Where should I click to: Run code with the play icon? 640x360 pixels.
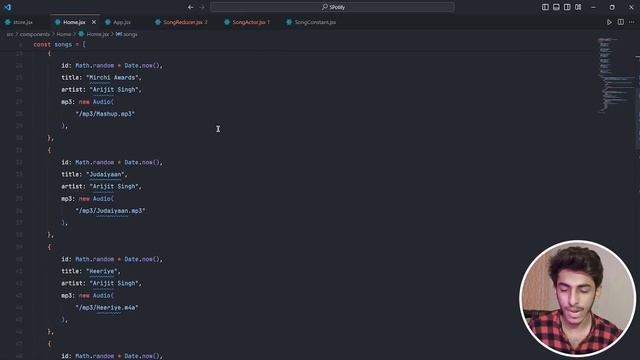[609, 22]
